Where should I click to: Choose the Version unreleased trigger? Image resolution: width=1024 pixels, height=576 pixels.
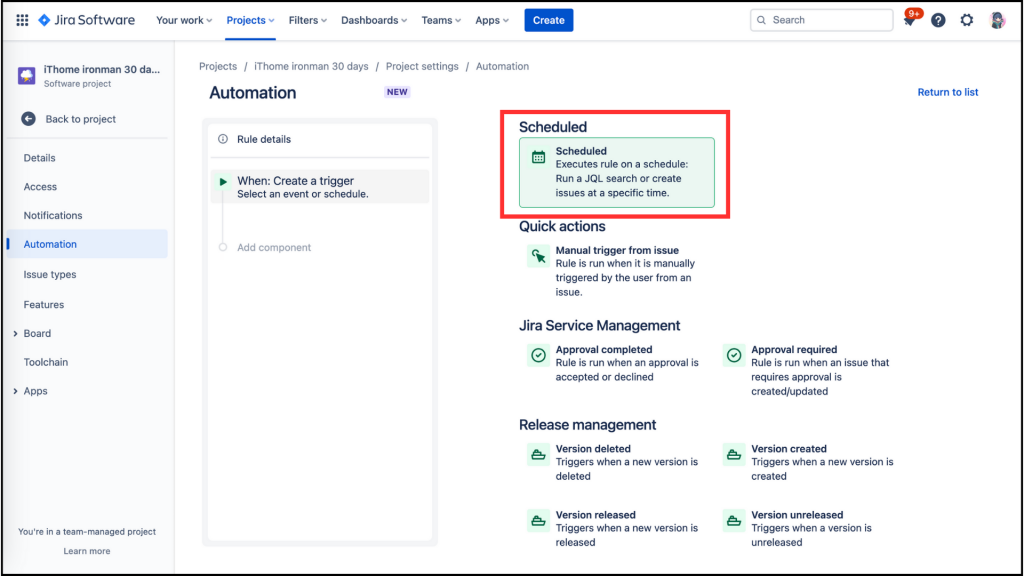812,528
